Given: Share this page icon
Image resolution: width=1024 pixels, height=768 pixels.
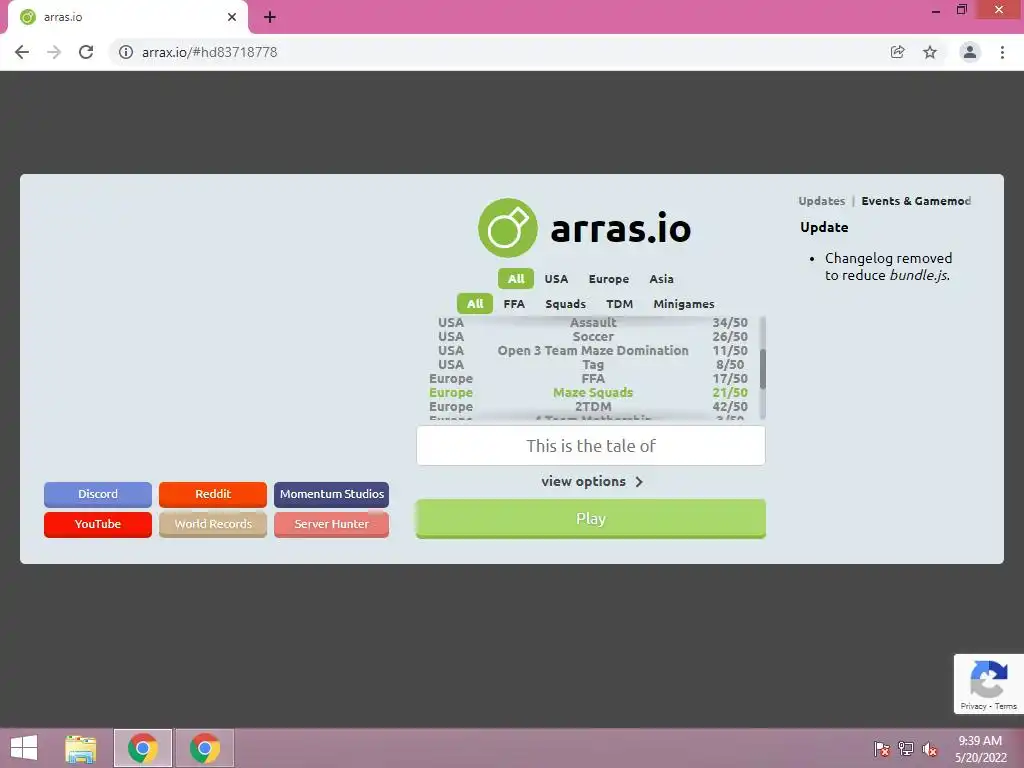Looking at the screenshot, I should pyautogui.click(x=898, y=52).
